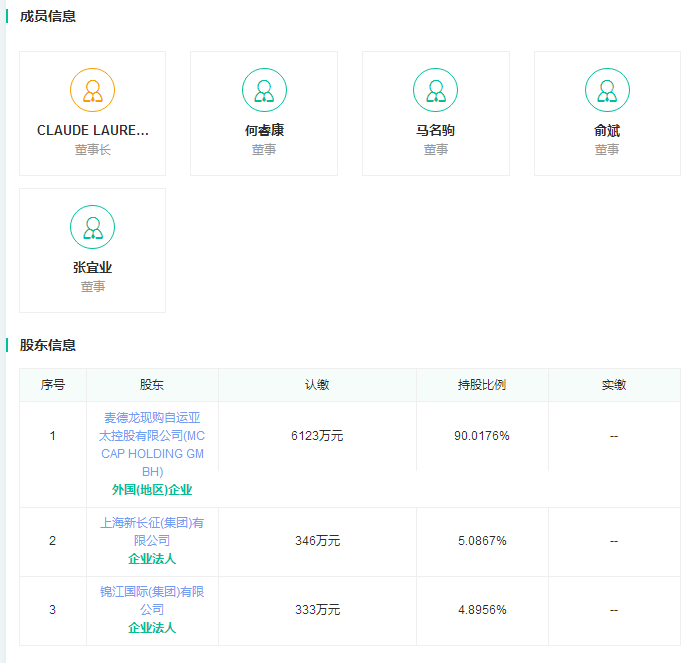Open the CLAUDE LAURE... member name
The height and width of the screenshot is (663, 693).
[92, 130]
